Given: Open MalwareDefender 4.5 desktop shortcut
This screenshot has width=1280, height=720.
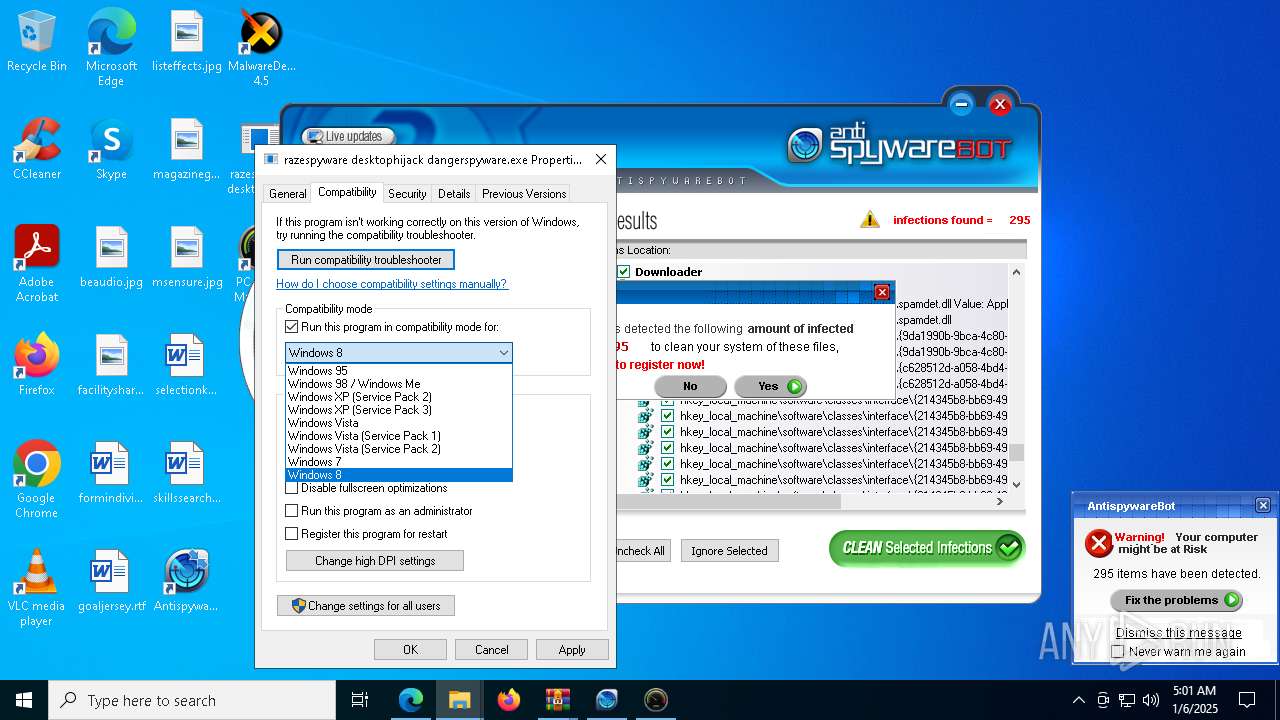Looking at the screenshot, I should click(261, 47).
